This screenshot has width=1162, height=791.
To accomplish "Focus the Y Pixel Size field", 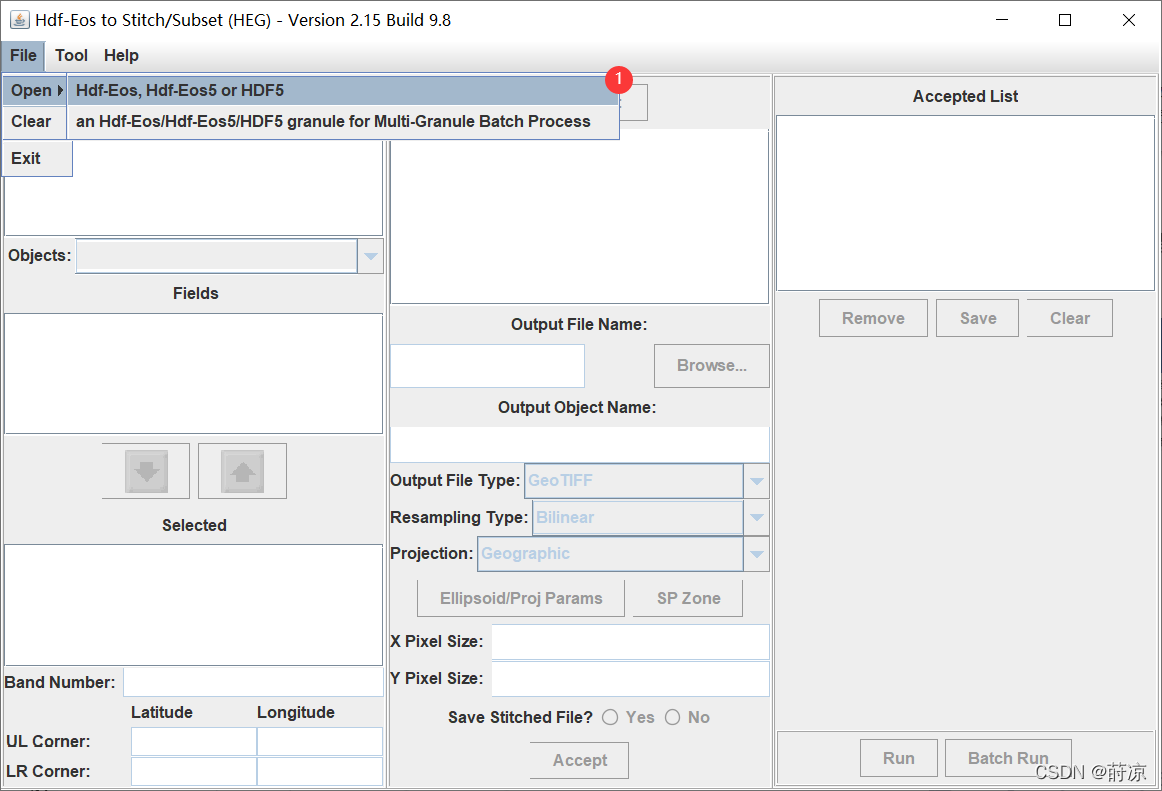I will point(631,679).
